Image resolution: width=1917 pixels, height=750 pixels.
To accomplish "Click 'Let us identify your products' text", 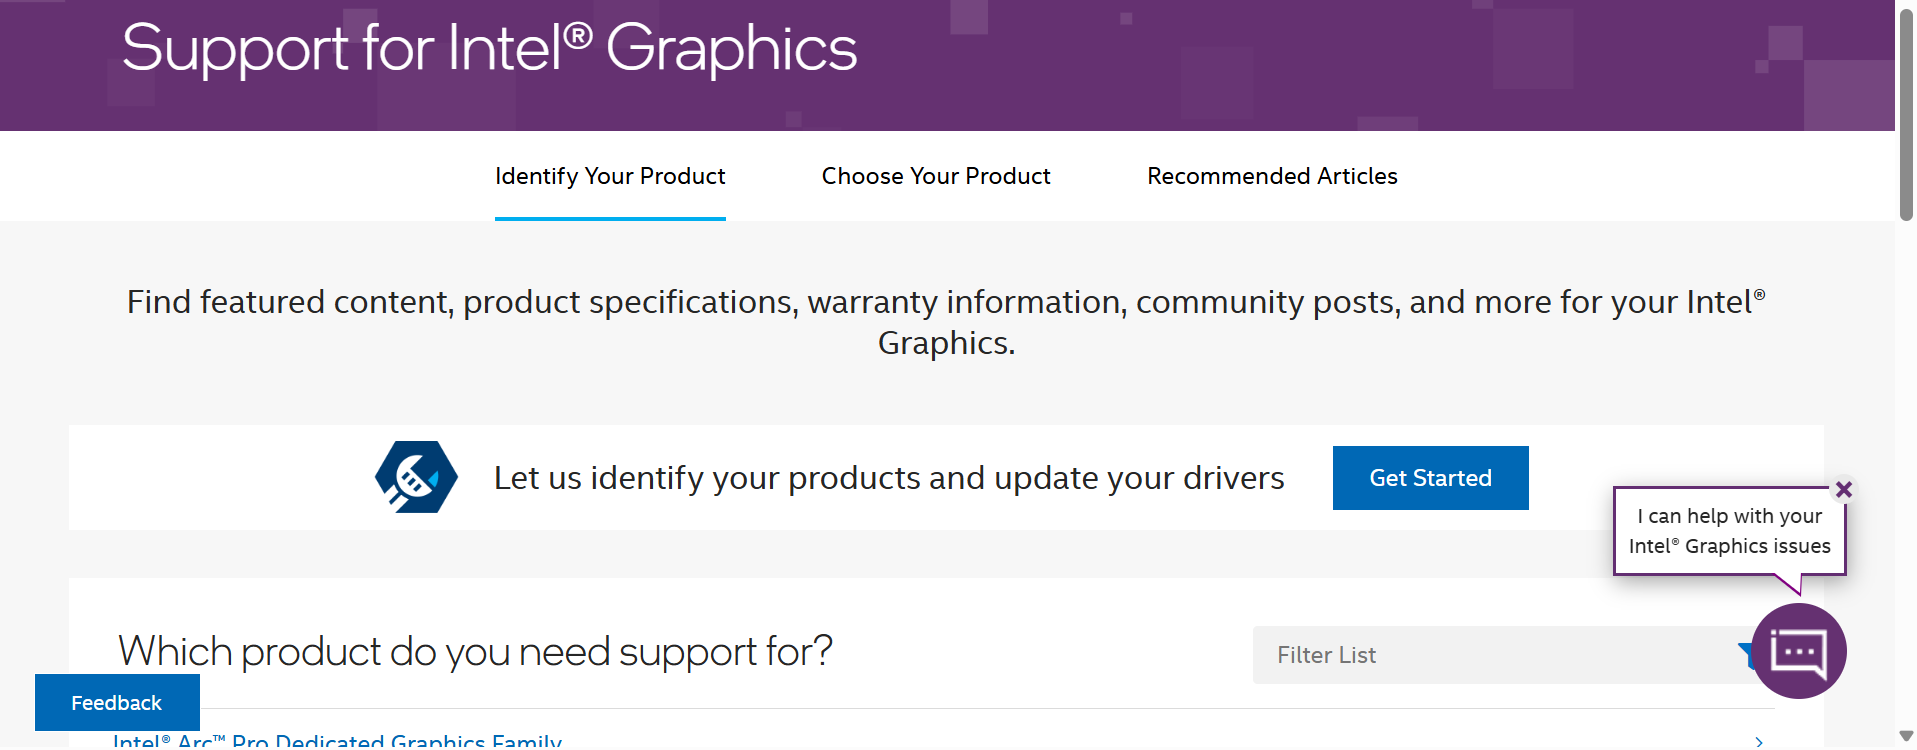I will pos(889,478).
